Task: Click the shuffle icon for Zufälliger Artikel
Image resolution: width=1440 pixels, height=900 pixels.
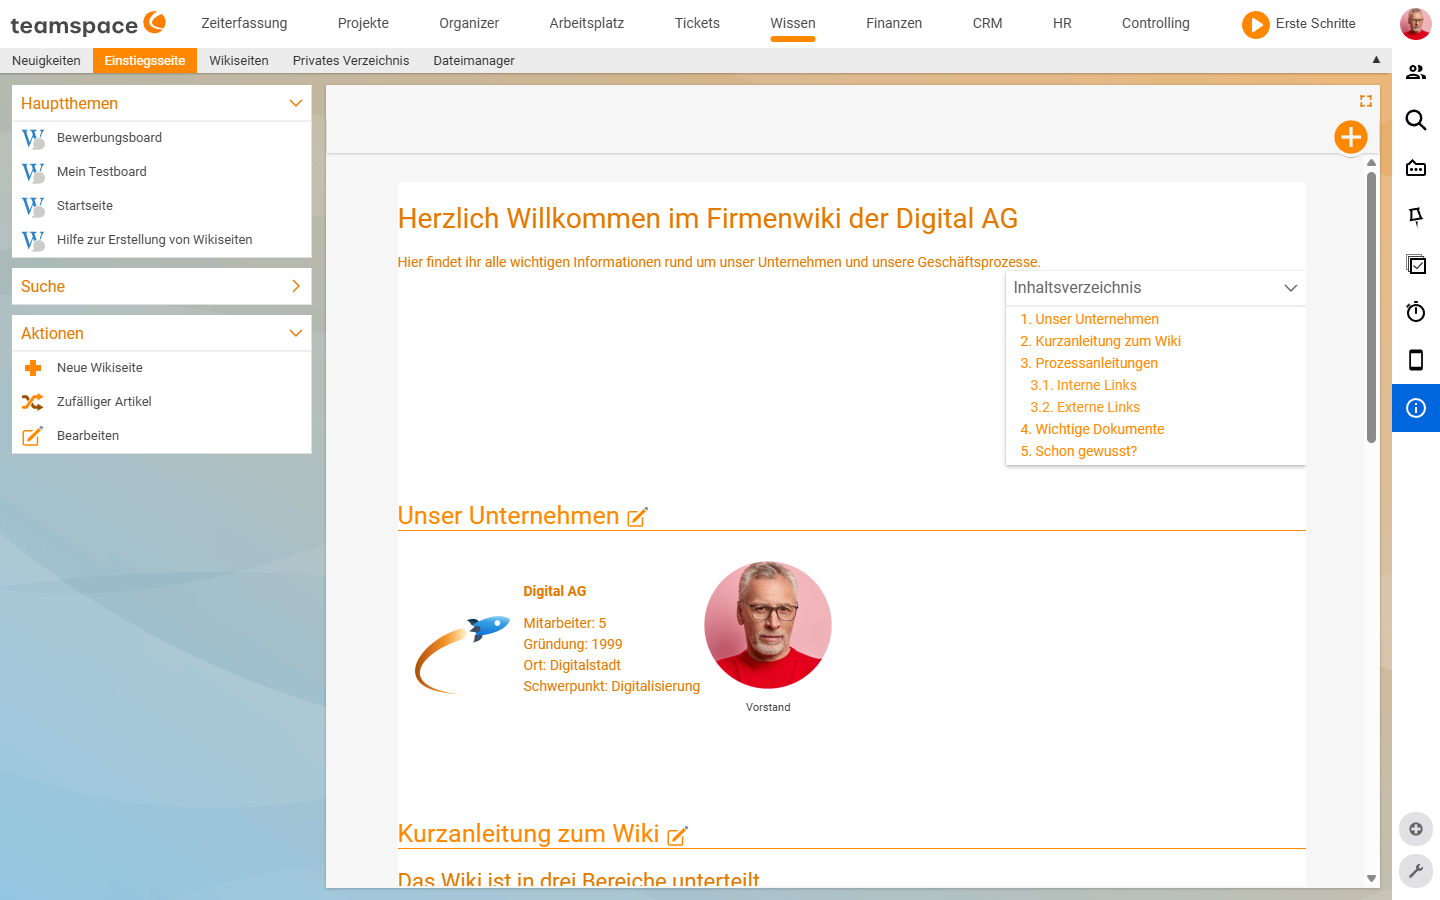Action: click(x=33, y=402)
